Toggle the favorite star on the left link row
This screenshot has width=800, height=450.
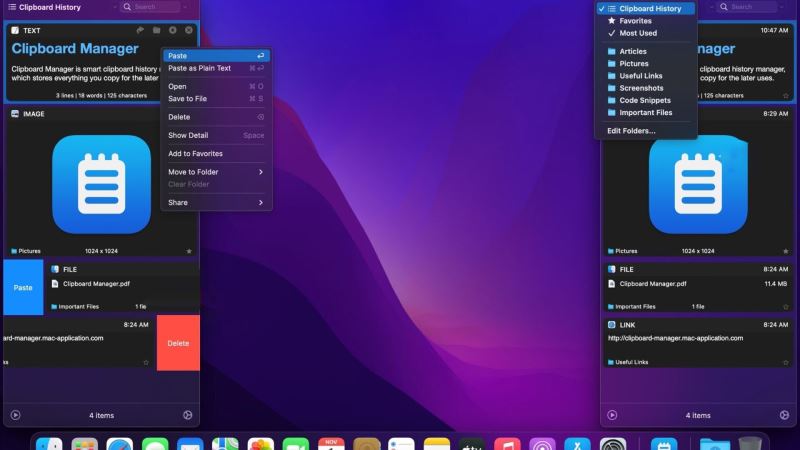coord(146,362)
